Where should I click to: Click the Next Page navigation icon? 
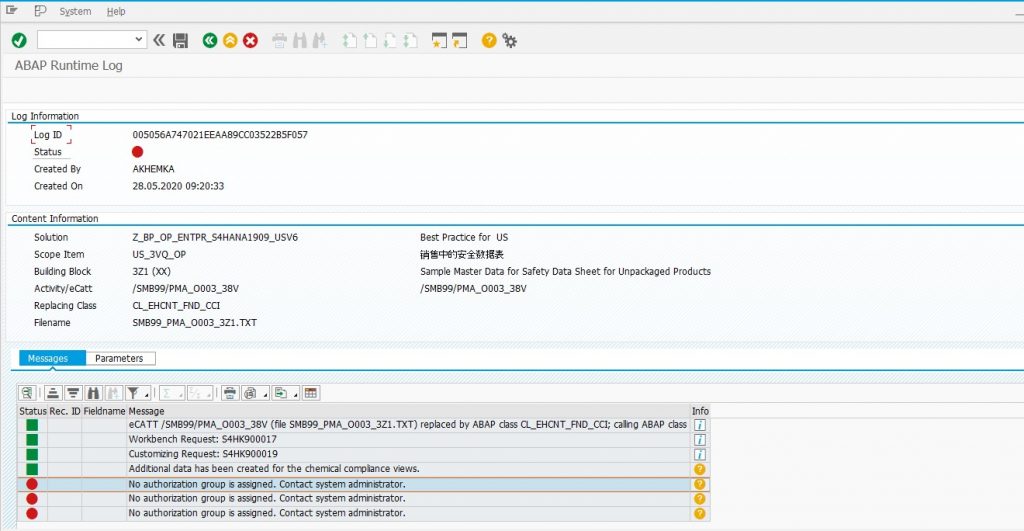(x=390, y=40)
